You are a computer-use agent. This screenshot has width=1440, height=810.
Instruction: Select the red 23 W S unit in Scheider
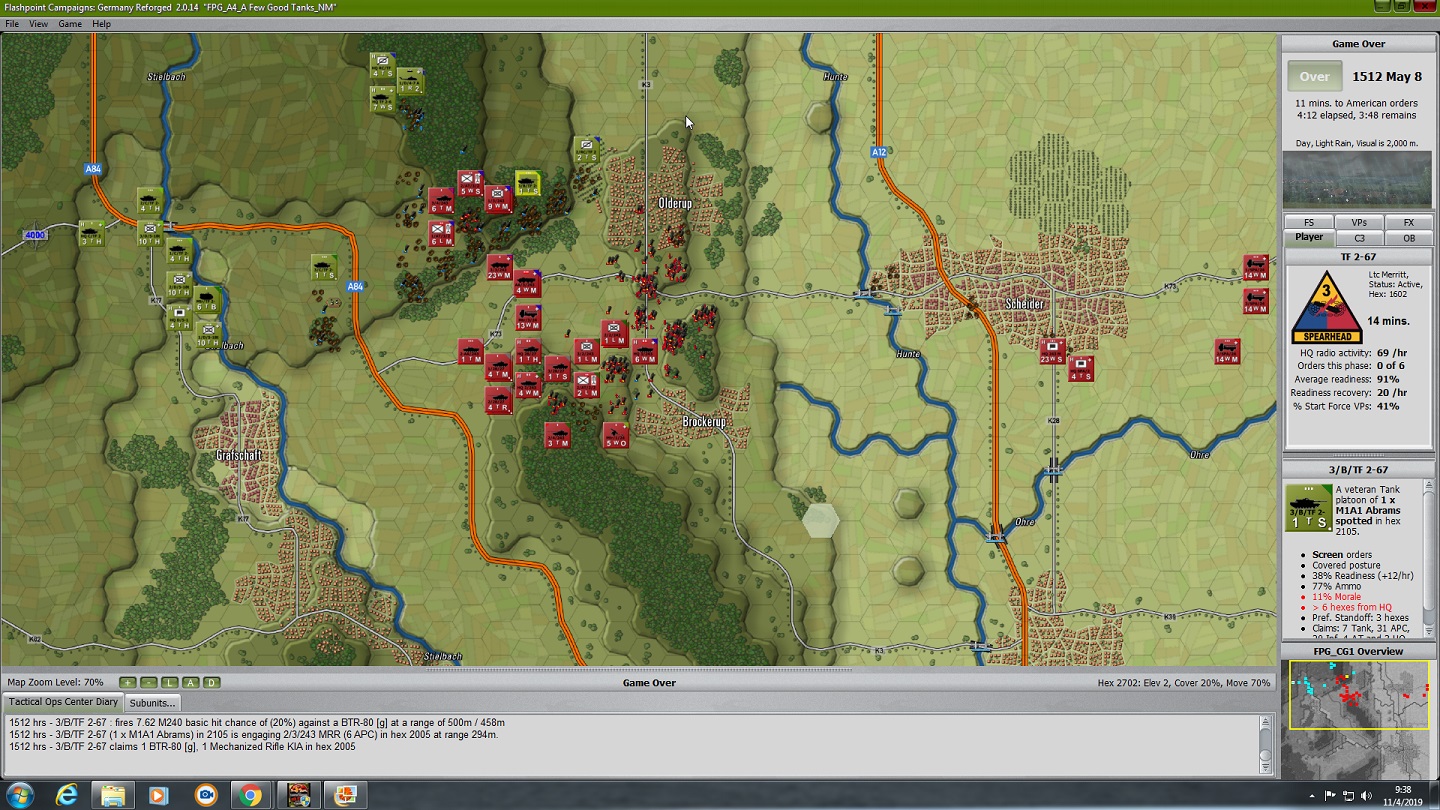click(x=1051, y=352)
